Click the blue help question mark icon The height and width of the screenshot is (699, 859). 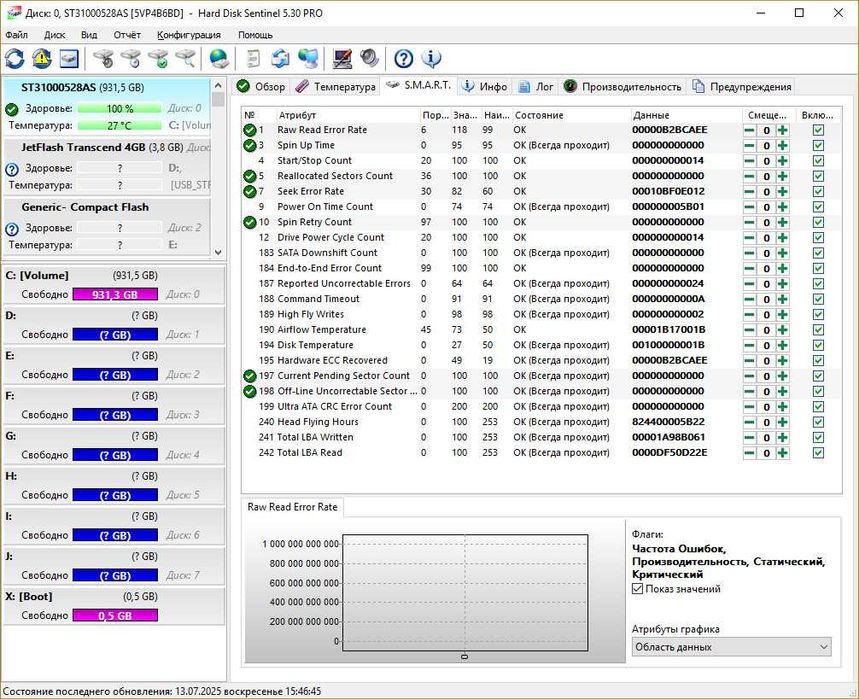tap(403, 58)
